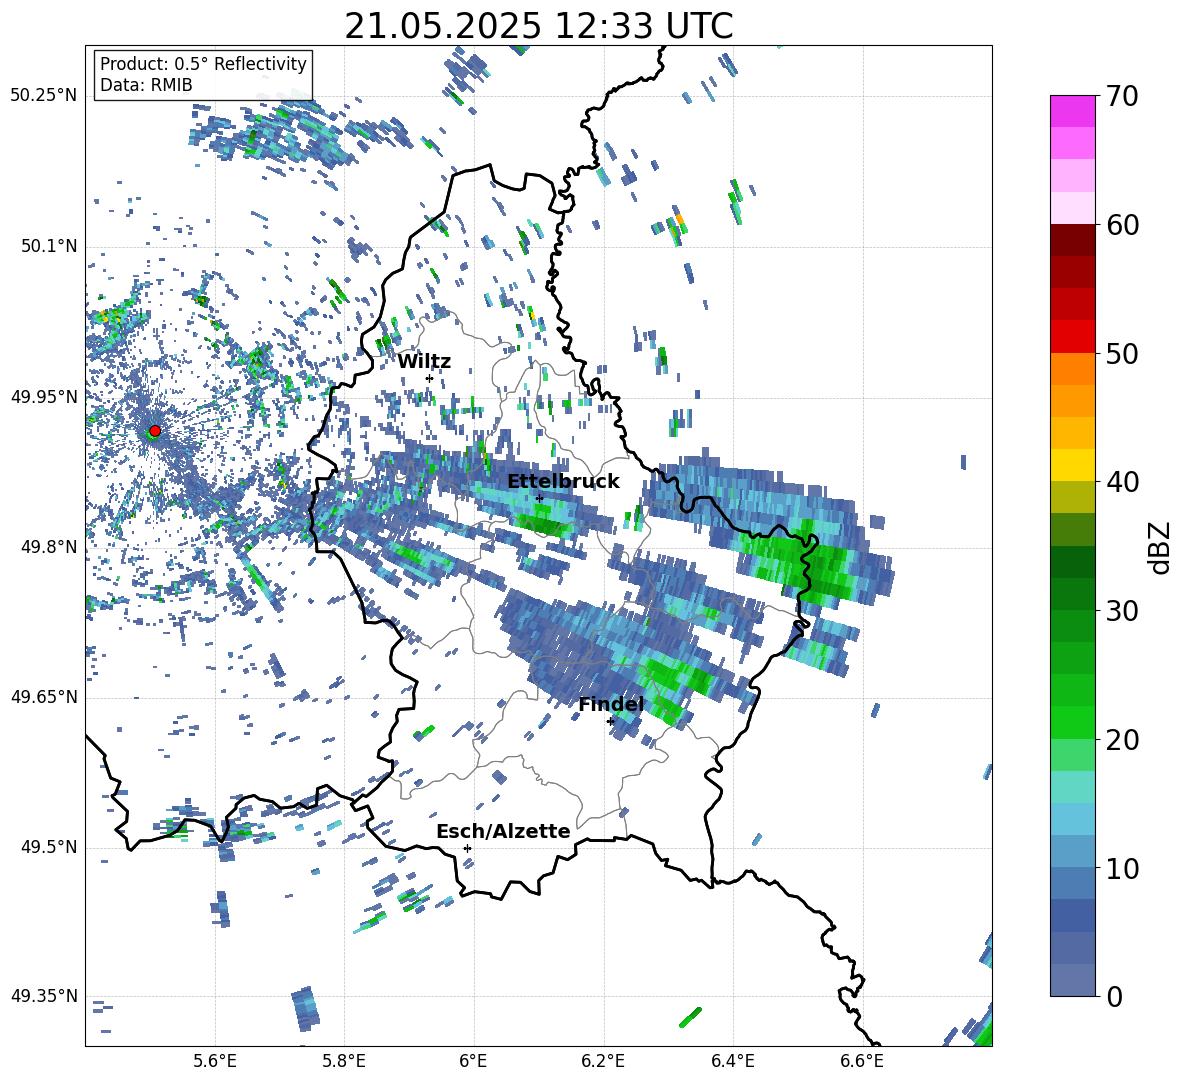This screenshot has height=1081, width=1184.
Task: Click the 50.25°N latitude tick label
Action: (x=44, y=96)
